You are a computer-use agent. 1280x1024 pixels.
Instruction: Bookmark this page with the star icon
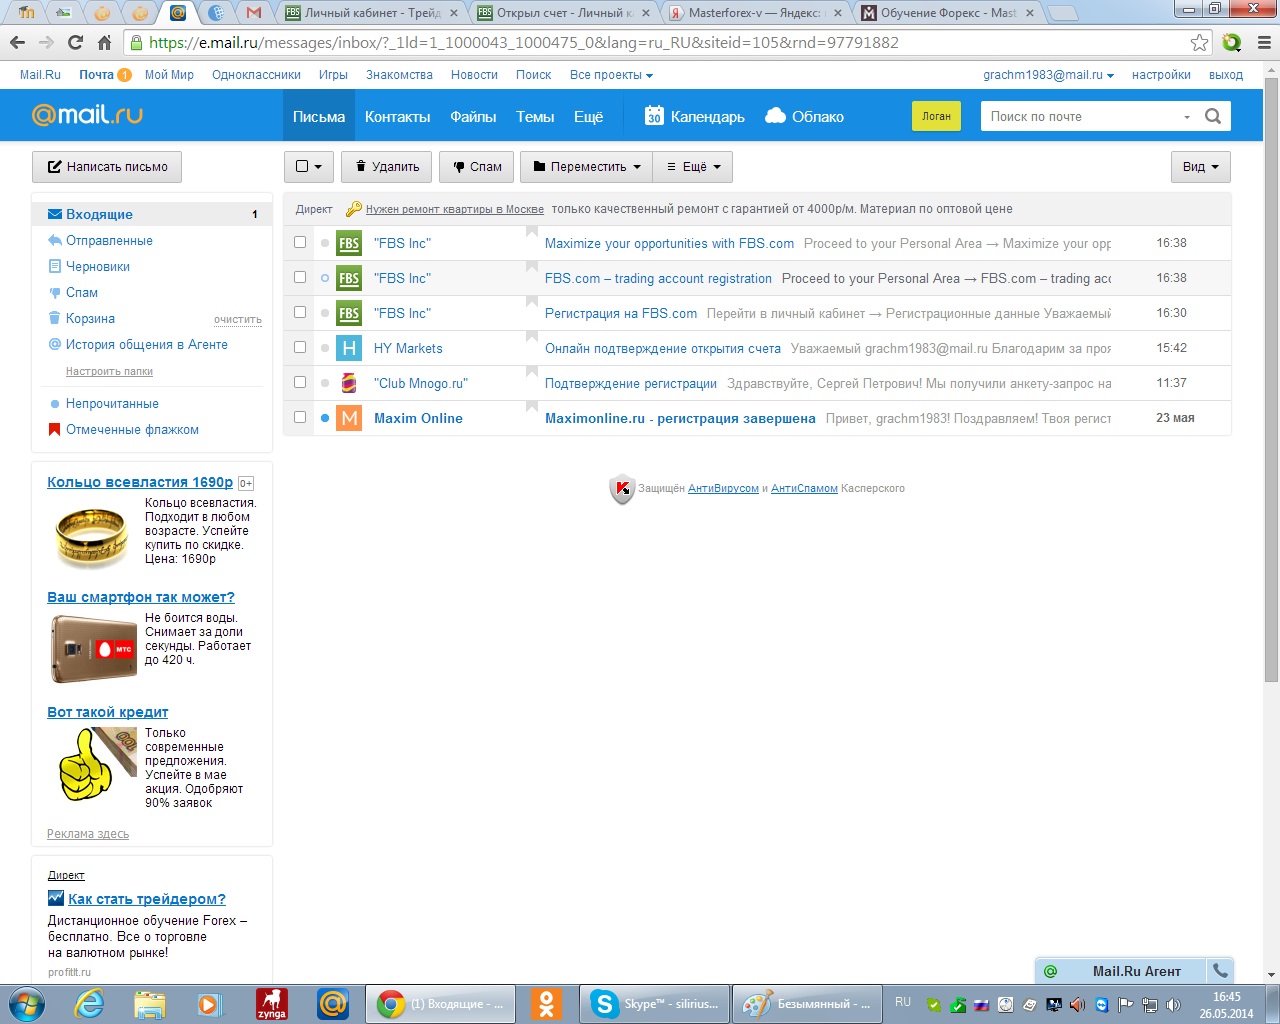[1200, 43]
